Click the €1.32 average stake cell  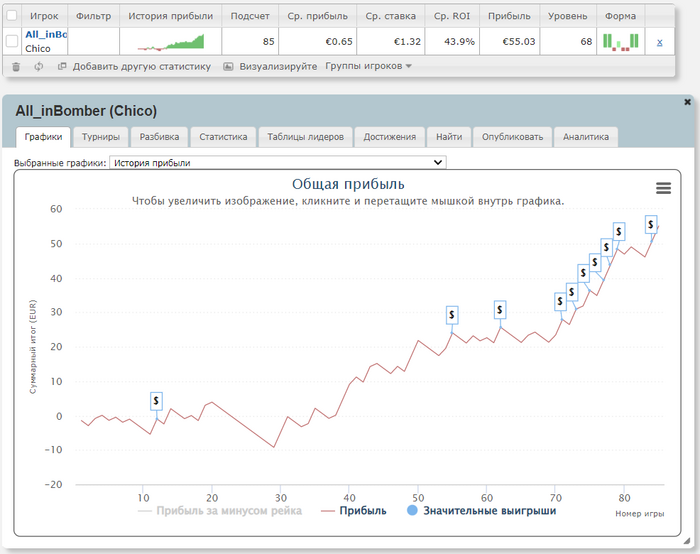pos(391,42)
